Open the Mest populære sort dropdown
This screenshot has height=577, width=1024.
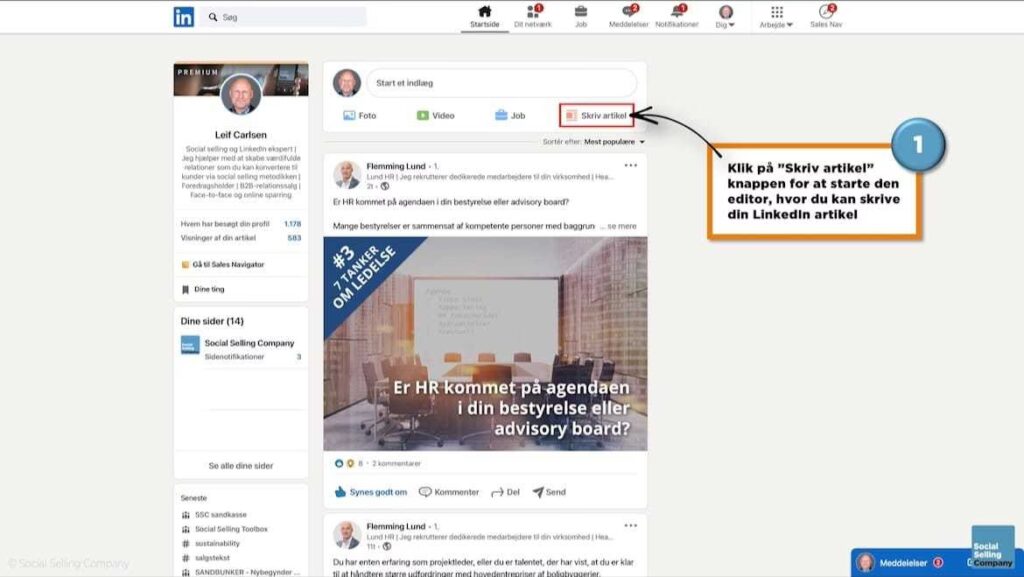pos(614,142)
